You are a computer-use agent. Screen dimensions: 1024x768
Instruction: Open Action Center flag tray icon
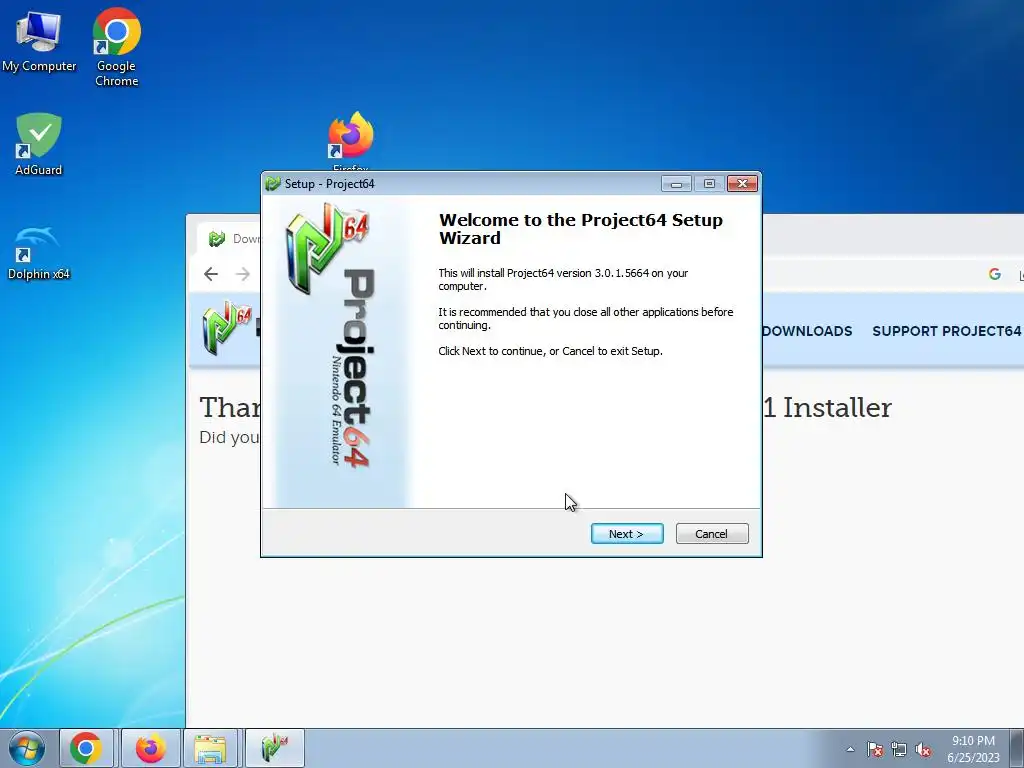point(875,749)
